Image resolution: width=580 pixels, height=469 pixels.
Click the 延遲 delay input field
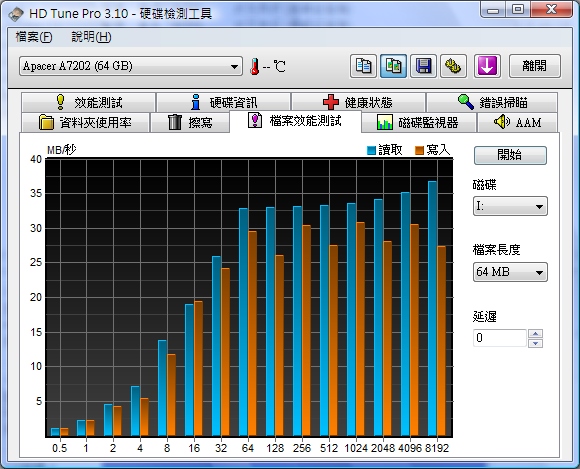(x=500, y=338)
